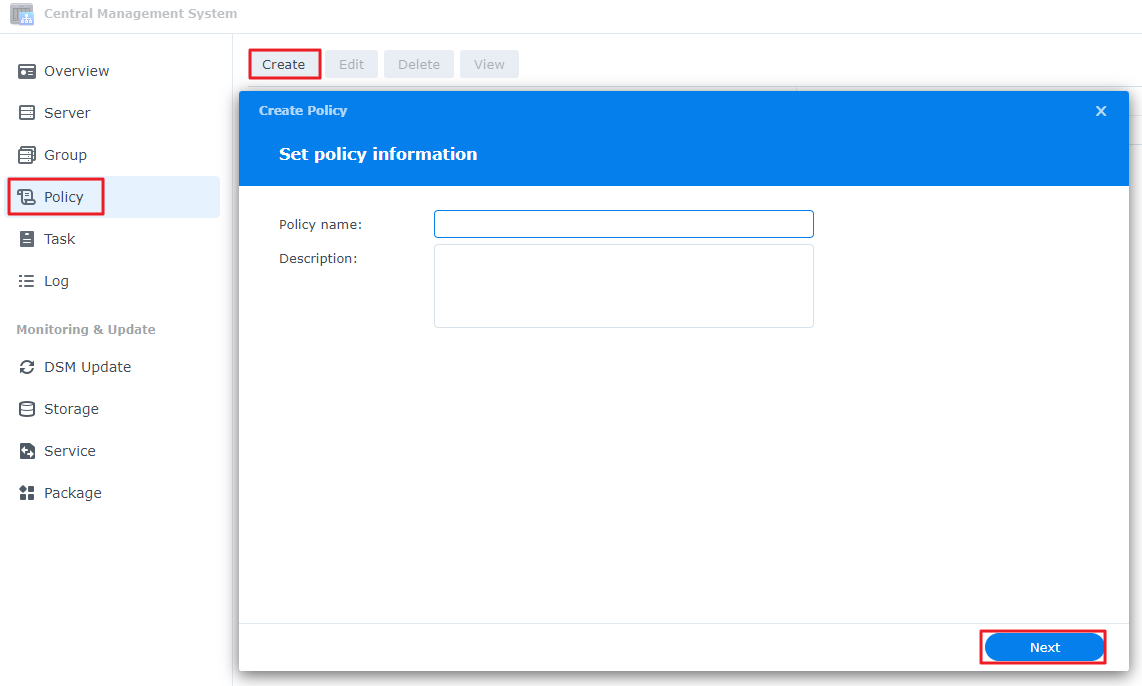Screen dimensions: 1142x686
Task: Click the Service sidebar icon
Action: [x=26, y=451]
